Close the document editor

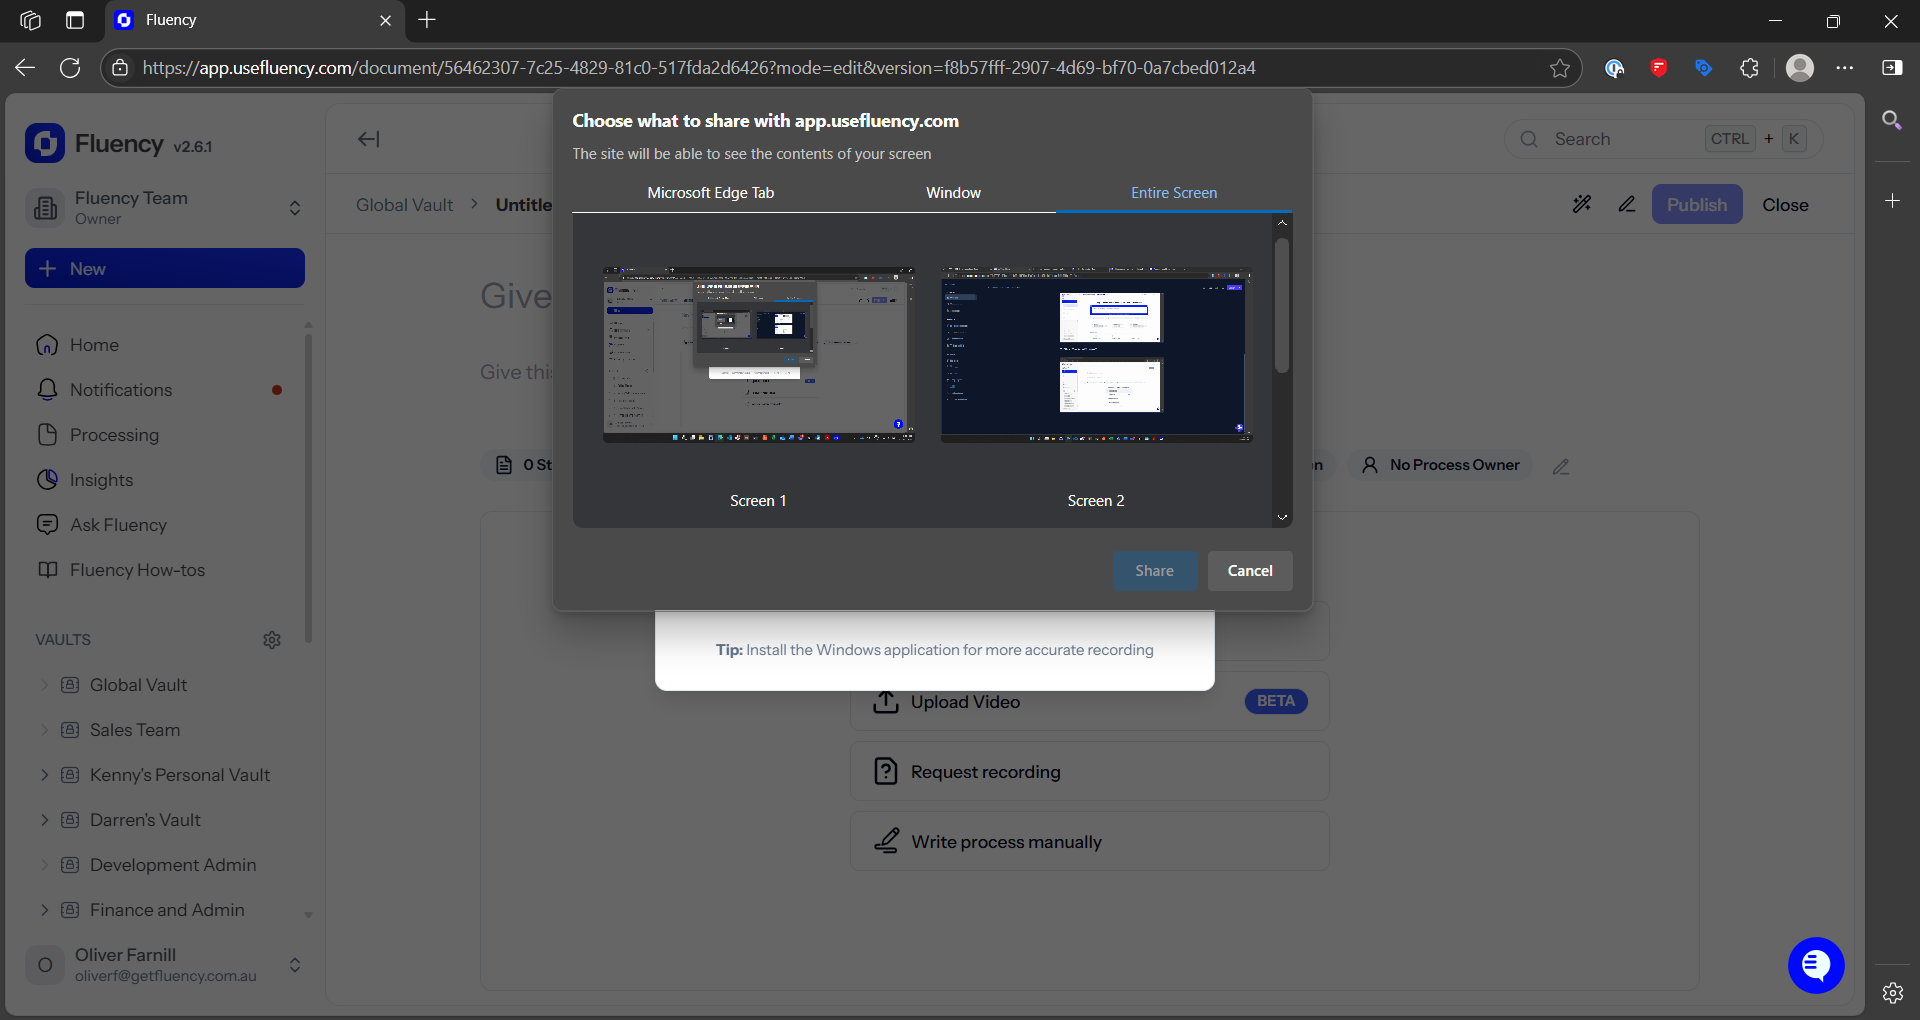pos(1785,204)
